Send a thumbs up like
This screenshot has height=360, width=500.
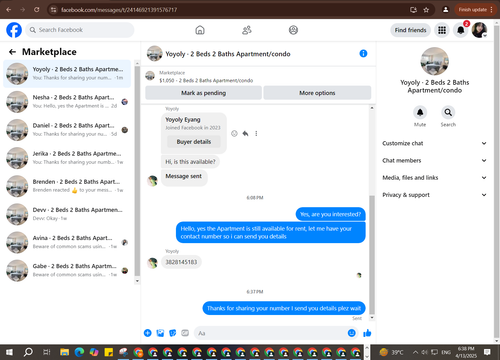(367, 333)
